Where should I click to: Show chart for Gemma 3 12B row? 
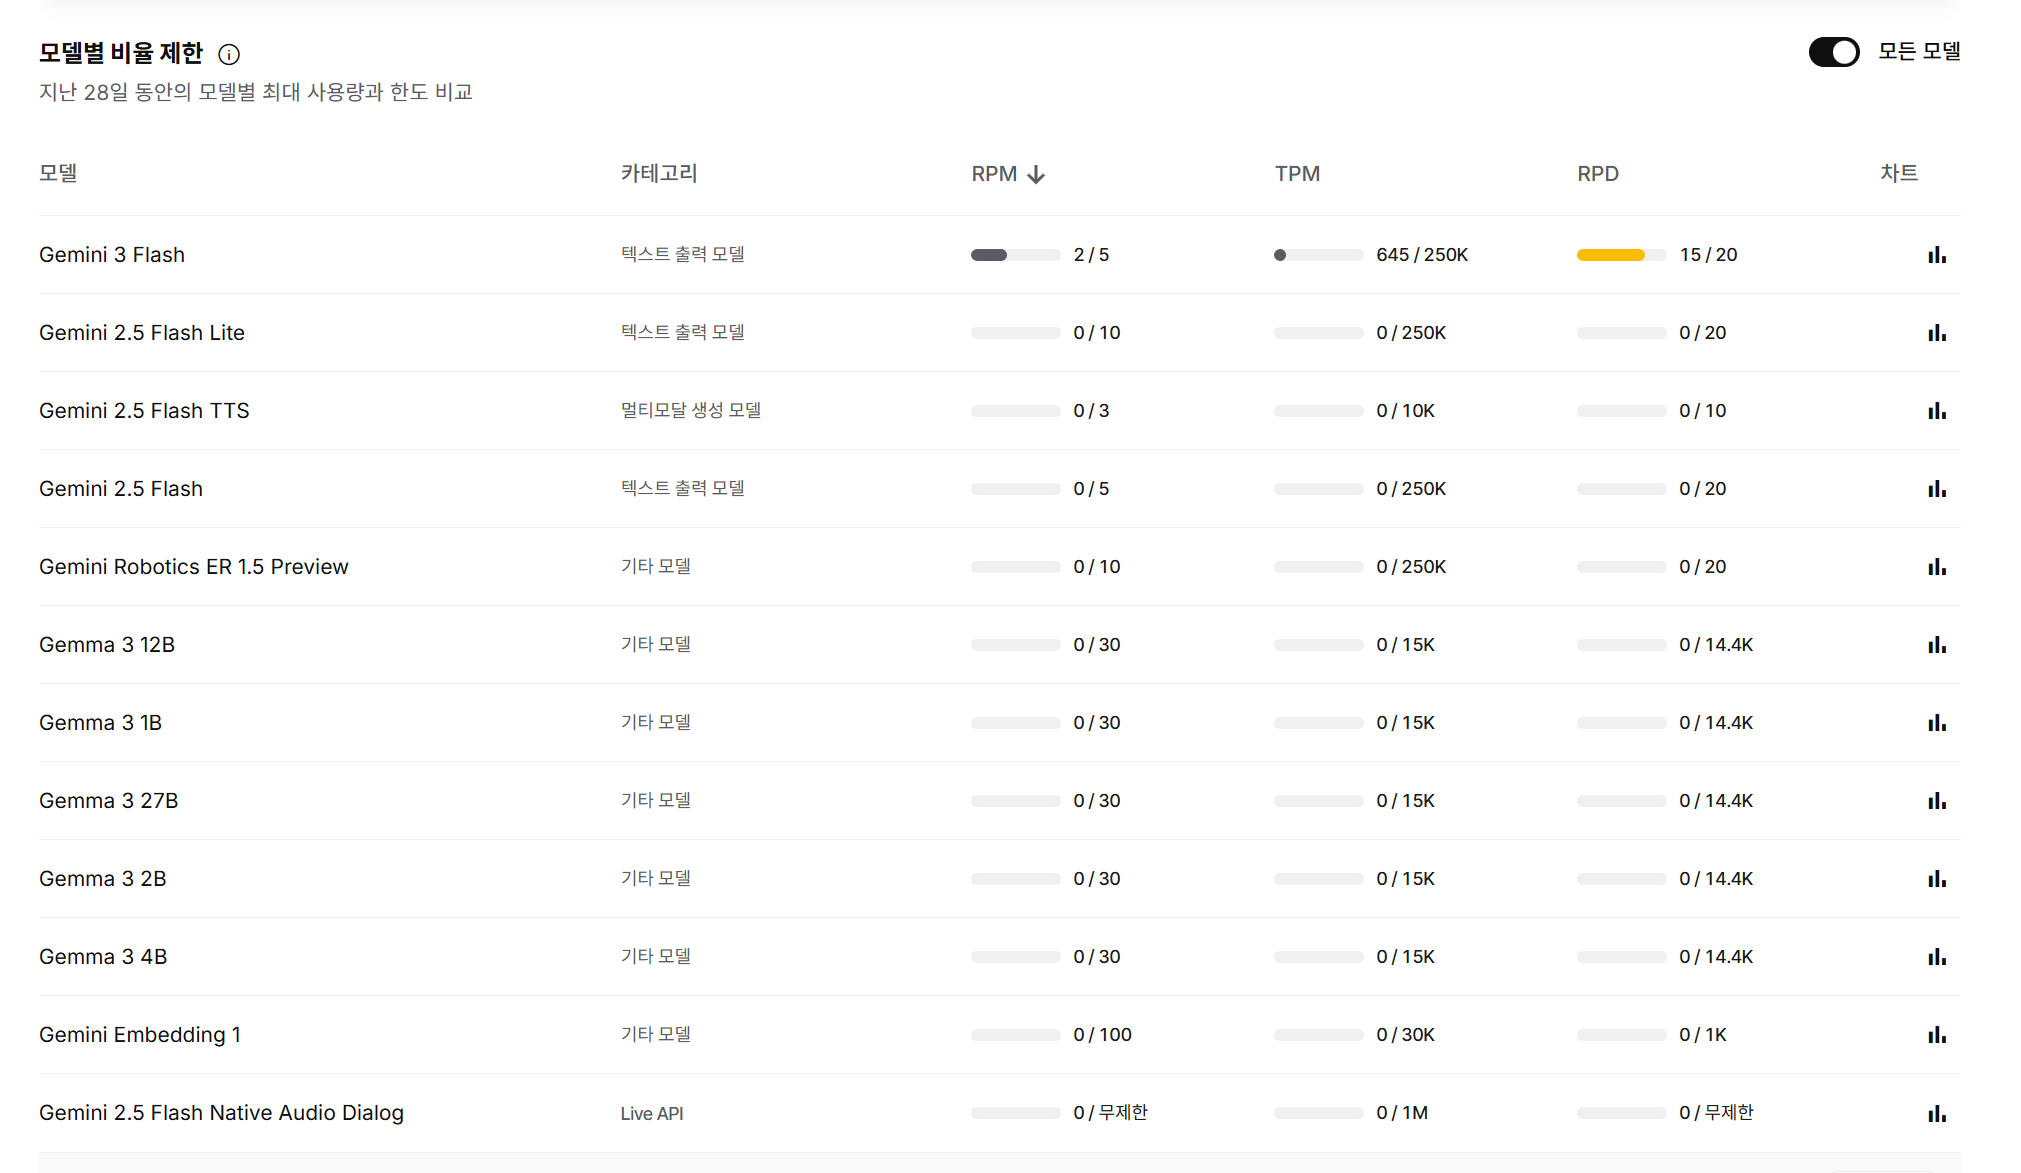[x=1937, y=645]
